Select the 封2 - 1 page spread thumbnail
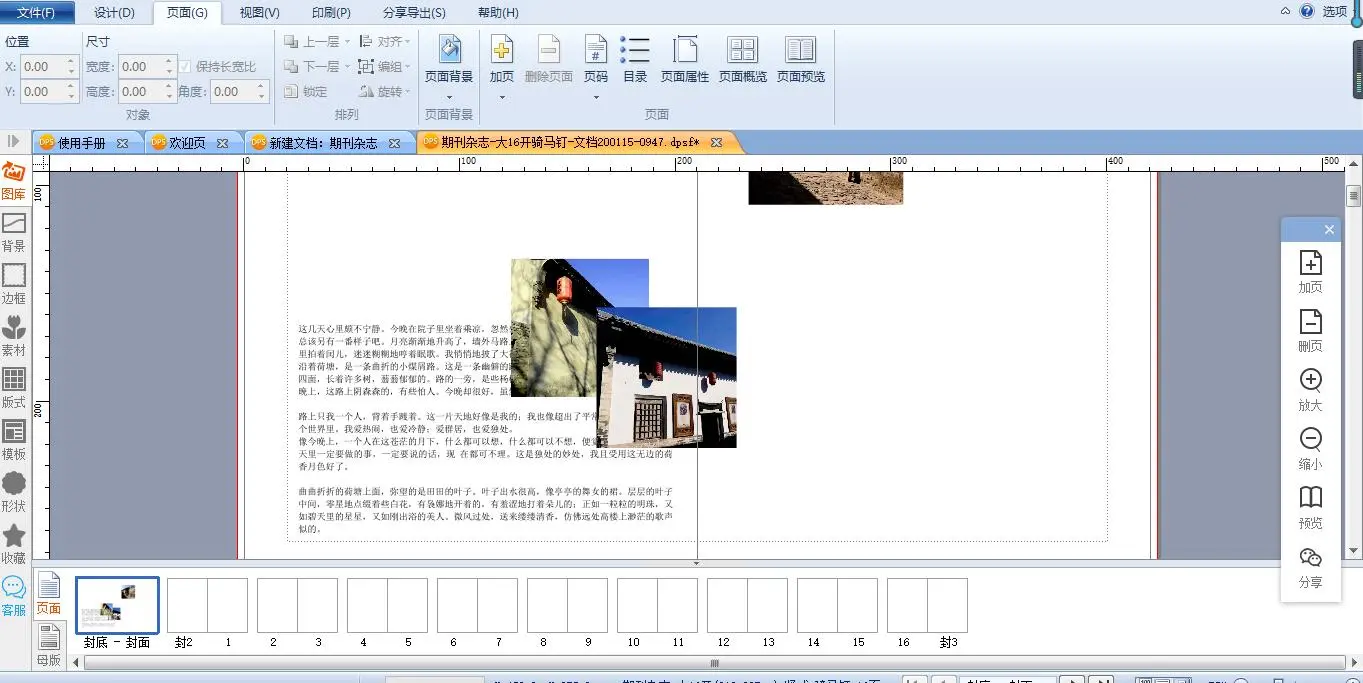The height and width of the screenshot is (683, 1363). [x=207, y=606]
